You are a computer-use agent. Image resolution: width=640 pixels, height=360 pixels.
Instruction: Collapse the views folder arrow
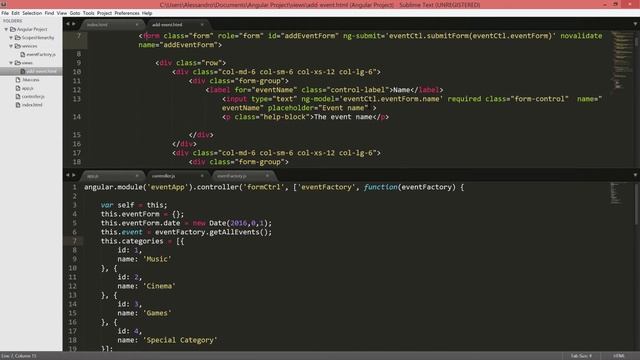pyautogui.click(x=11, y=63)
